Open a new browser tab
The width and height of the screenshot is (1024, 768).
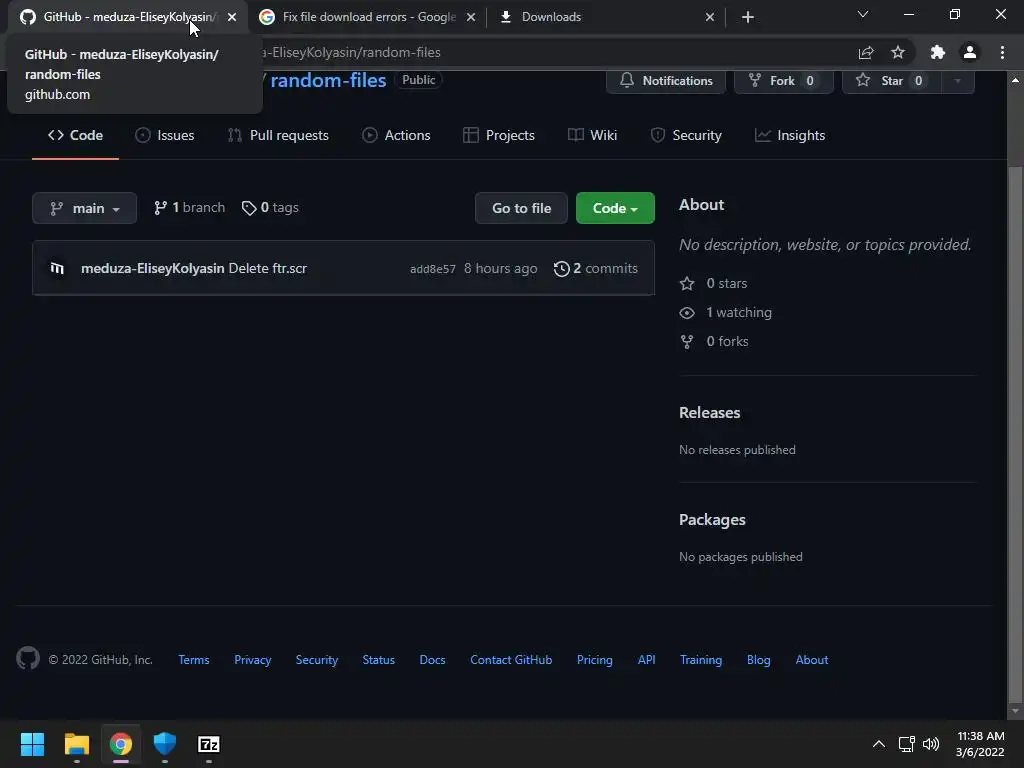(748, 17)
